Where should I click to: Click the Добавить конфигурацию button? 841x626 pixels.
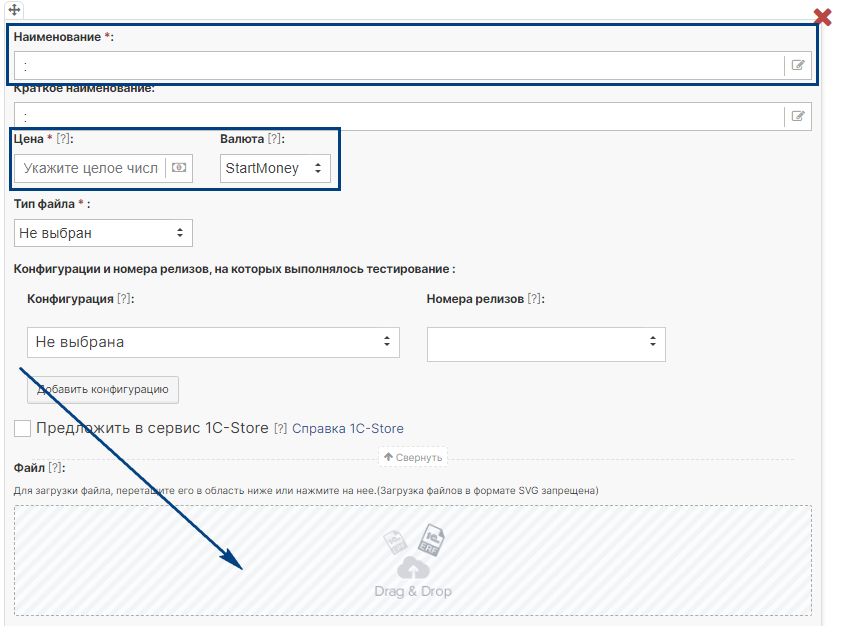coord(103,389)
